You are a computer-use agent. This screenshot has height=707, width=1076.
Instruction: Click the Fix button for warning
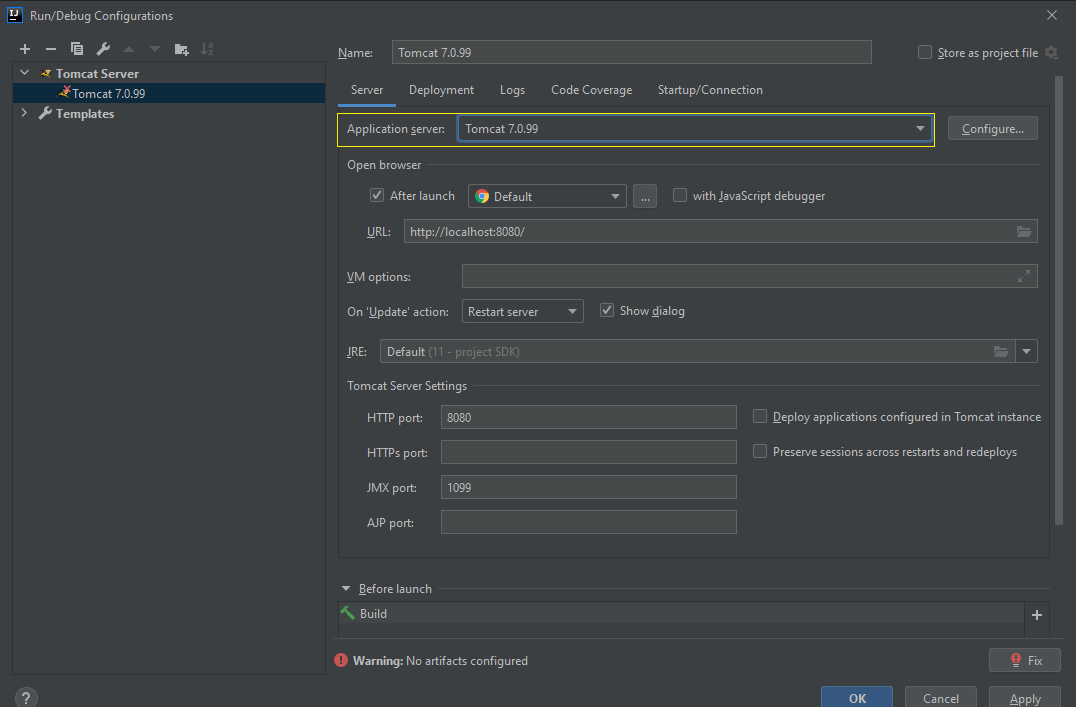[1024, 660]
